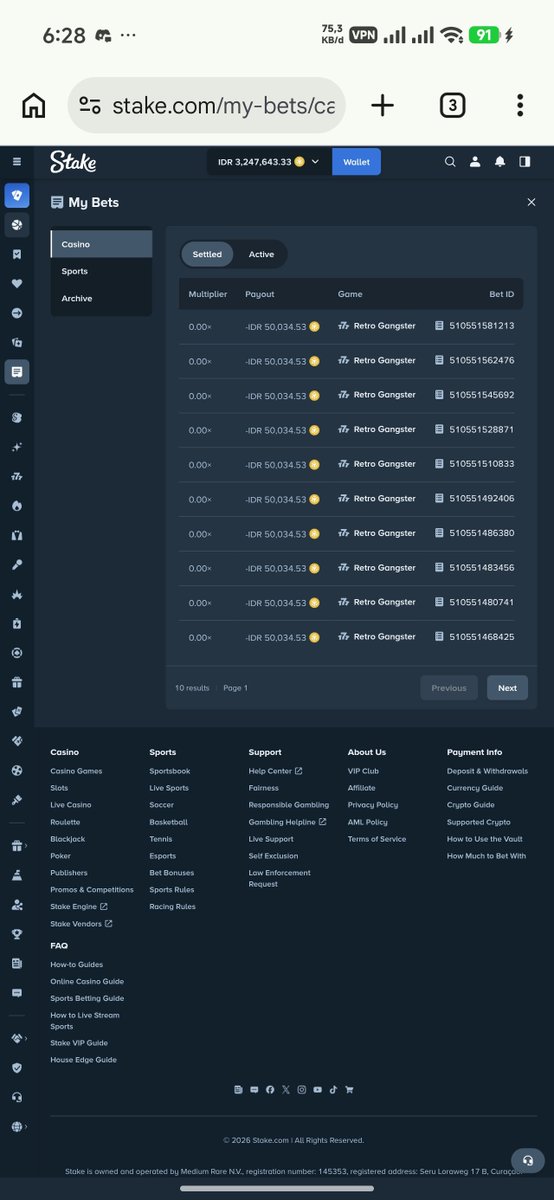Open Stake Instagram icon
Screen dimensions: 554x1200
[301, 1089]
